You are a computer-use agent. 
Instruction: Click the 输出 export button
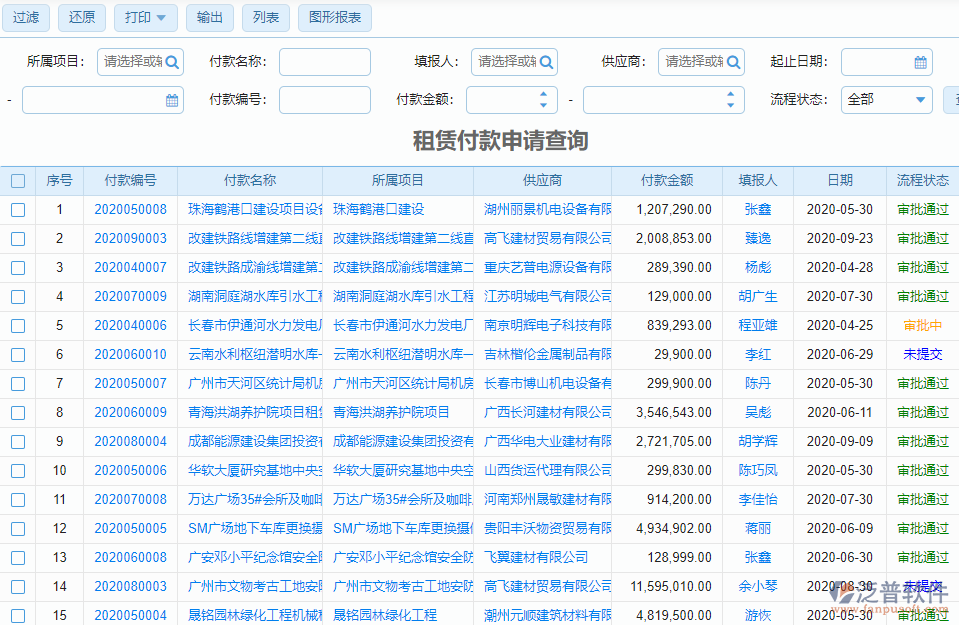(210, 18)
